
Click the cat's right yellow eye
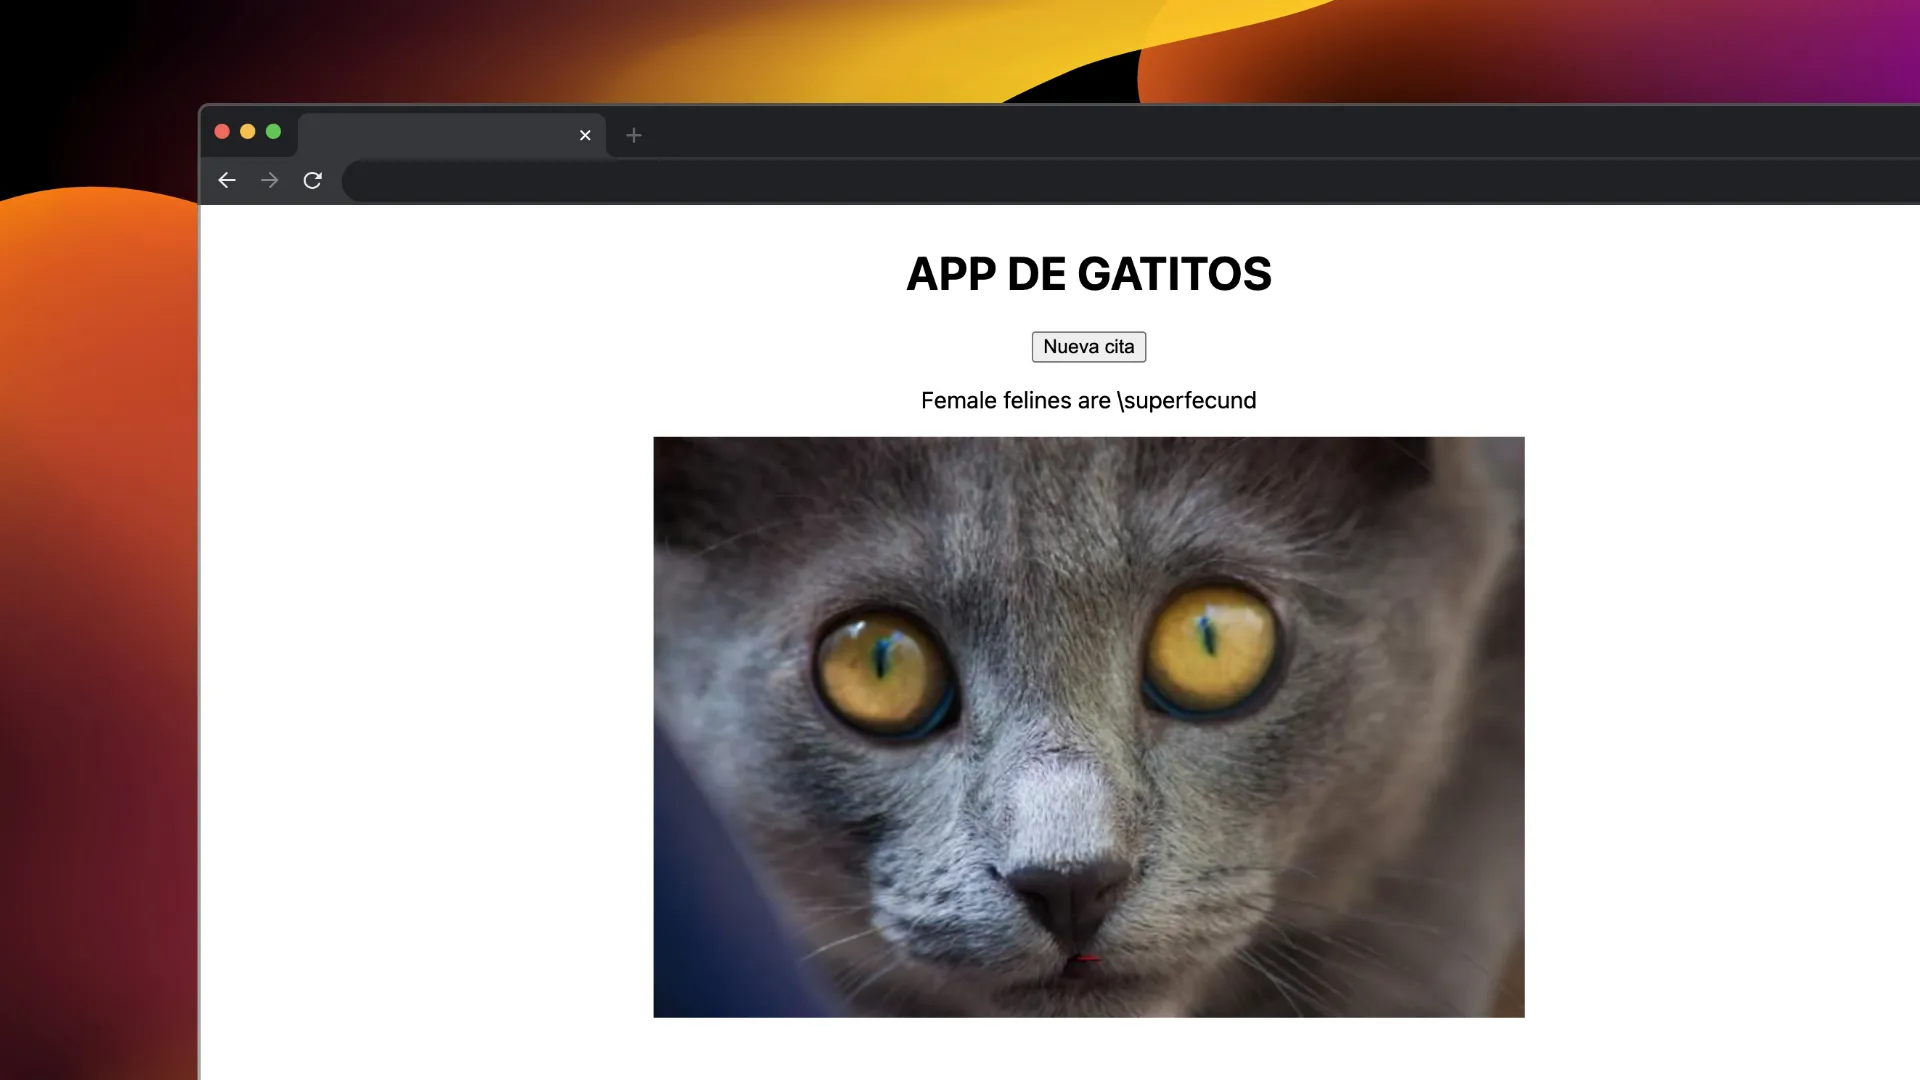1210,648
